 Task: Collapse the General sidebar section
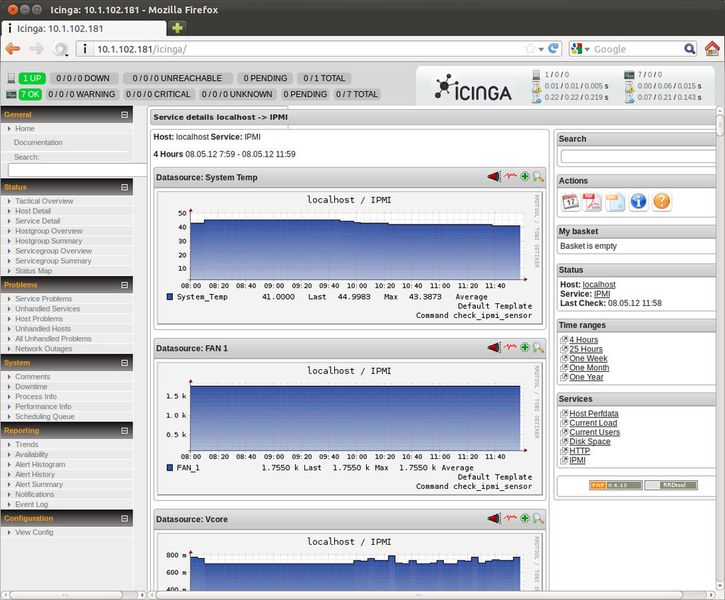pos(124,115)
